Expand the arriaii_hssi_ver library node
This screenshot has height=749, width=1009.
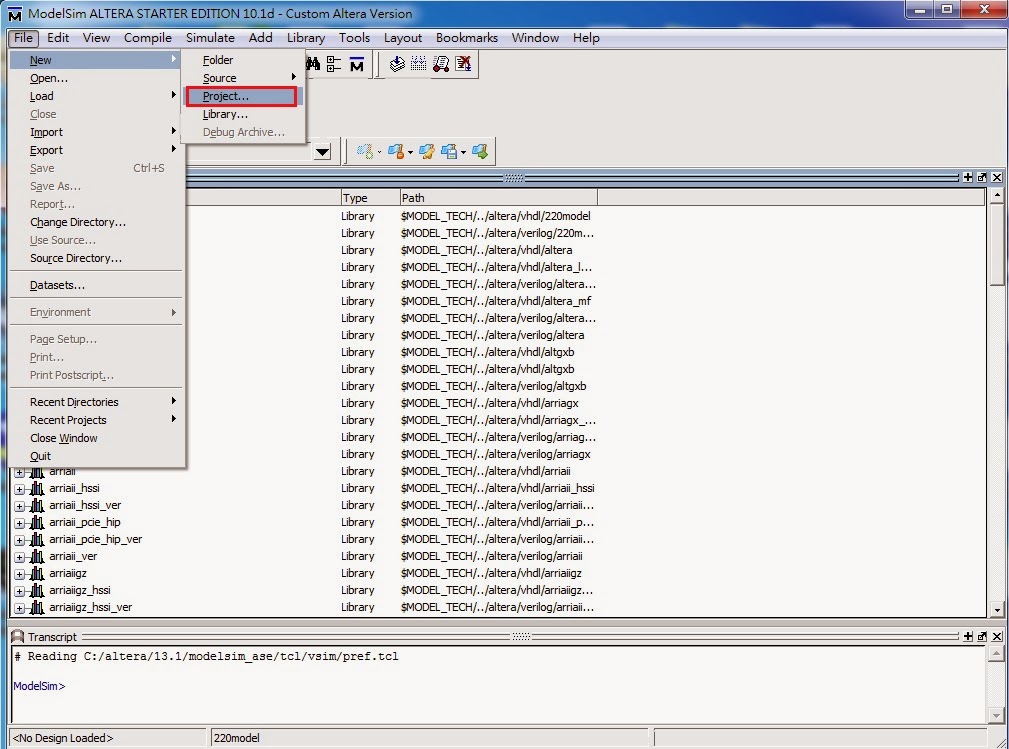tap(19, 506)
